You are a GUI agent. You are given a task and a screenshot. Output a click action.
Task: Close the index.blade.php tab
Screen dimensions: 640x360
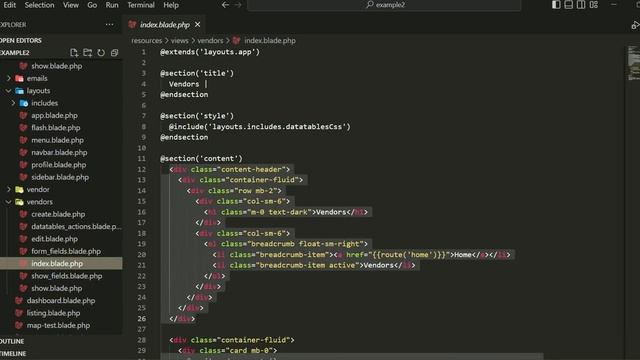point(198,24)
